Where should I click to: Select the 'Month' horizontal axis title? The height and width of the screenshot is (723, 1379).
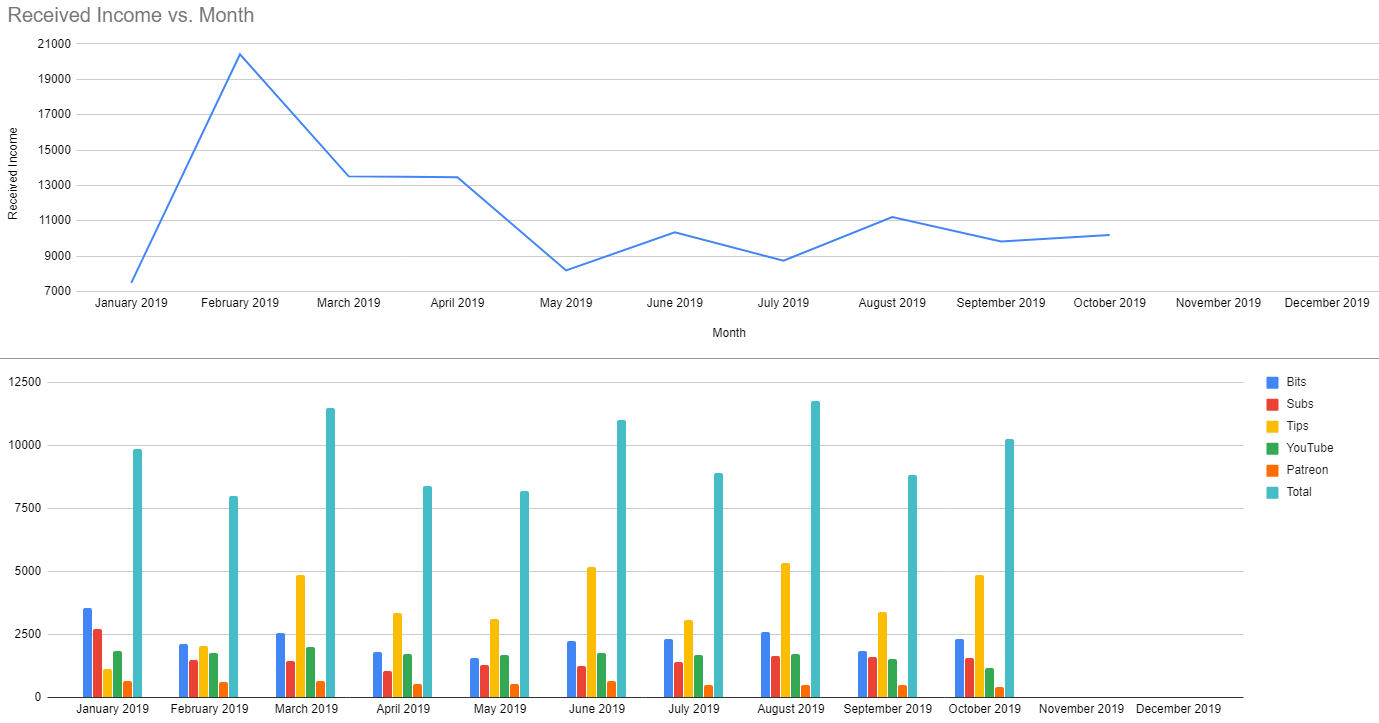[x=729, y=333]
